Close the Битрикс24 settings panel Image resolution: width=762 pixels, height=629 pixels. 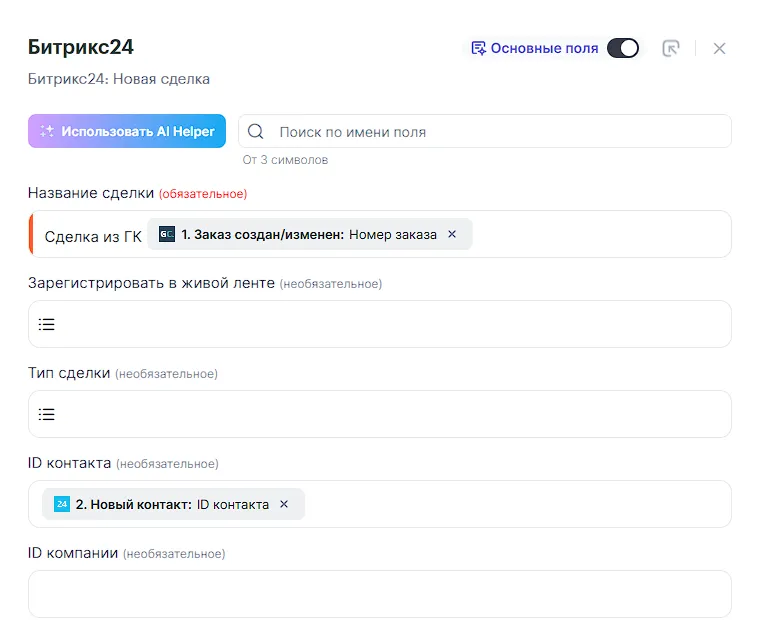point(719,48)
